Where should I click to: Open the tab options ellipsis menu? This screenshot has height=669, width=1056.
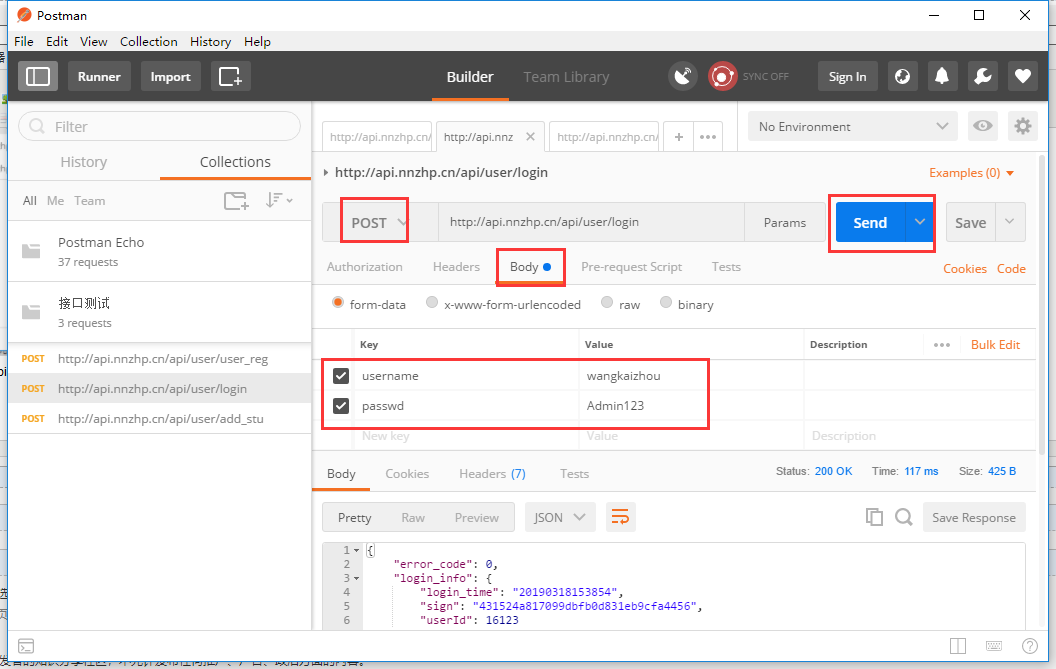click(708, 137)
